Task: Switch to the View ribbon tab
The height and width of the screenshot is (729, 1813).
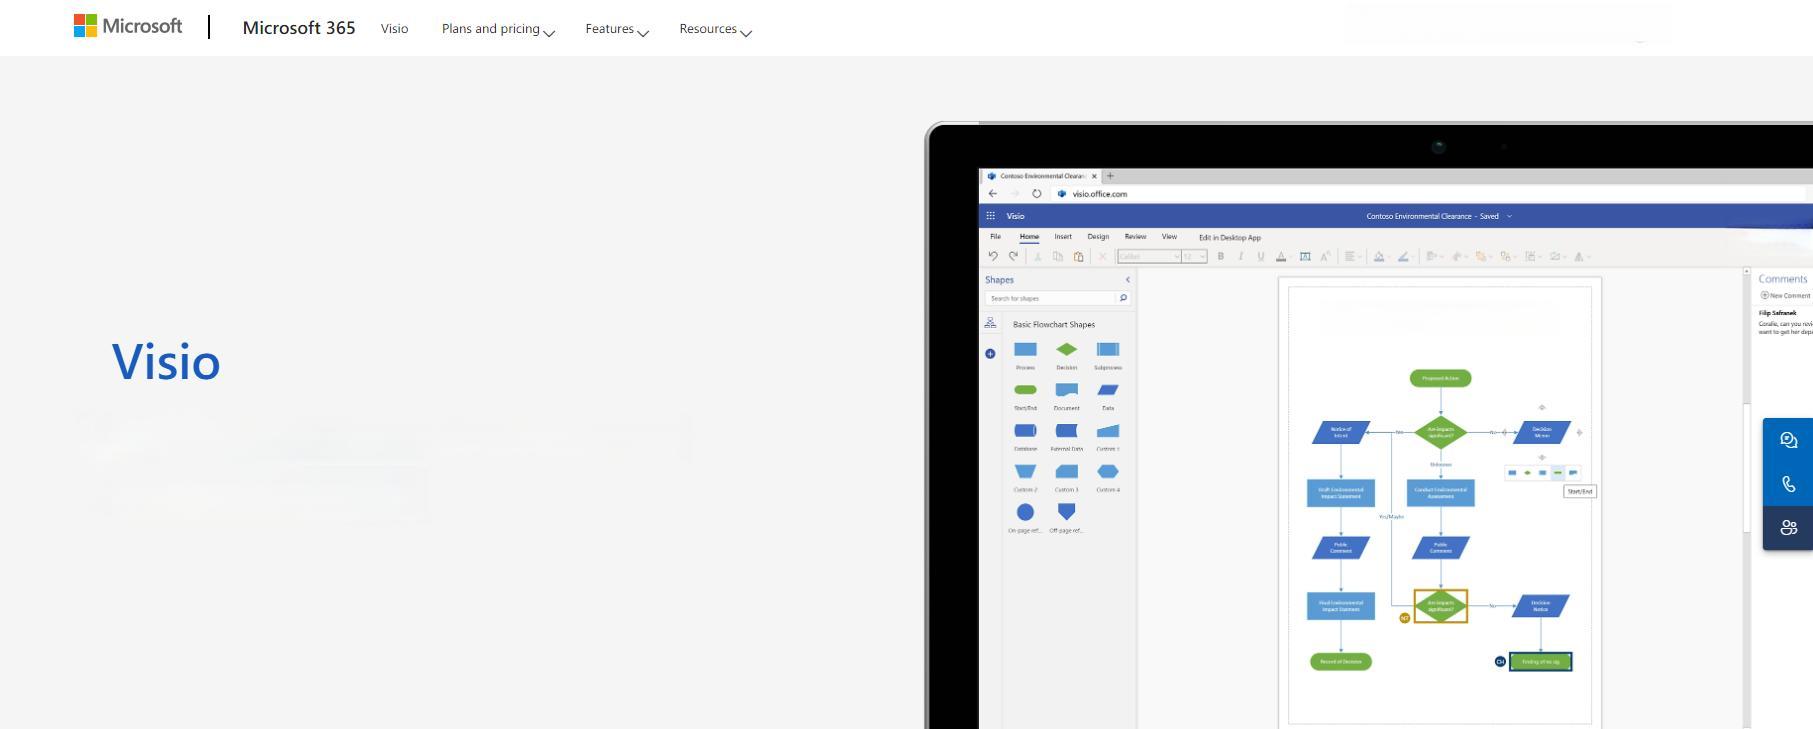Action: [1169, 237]
